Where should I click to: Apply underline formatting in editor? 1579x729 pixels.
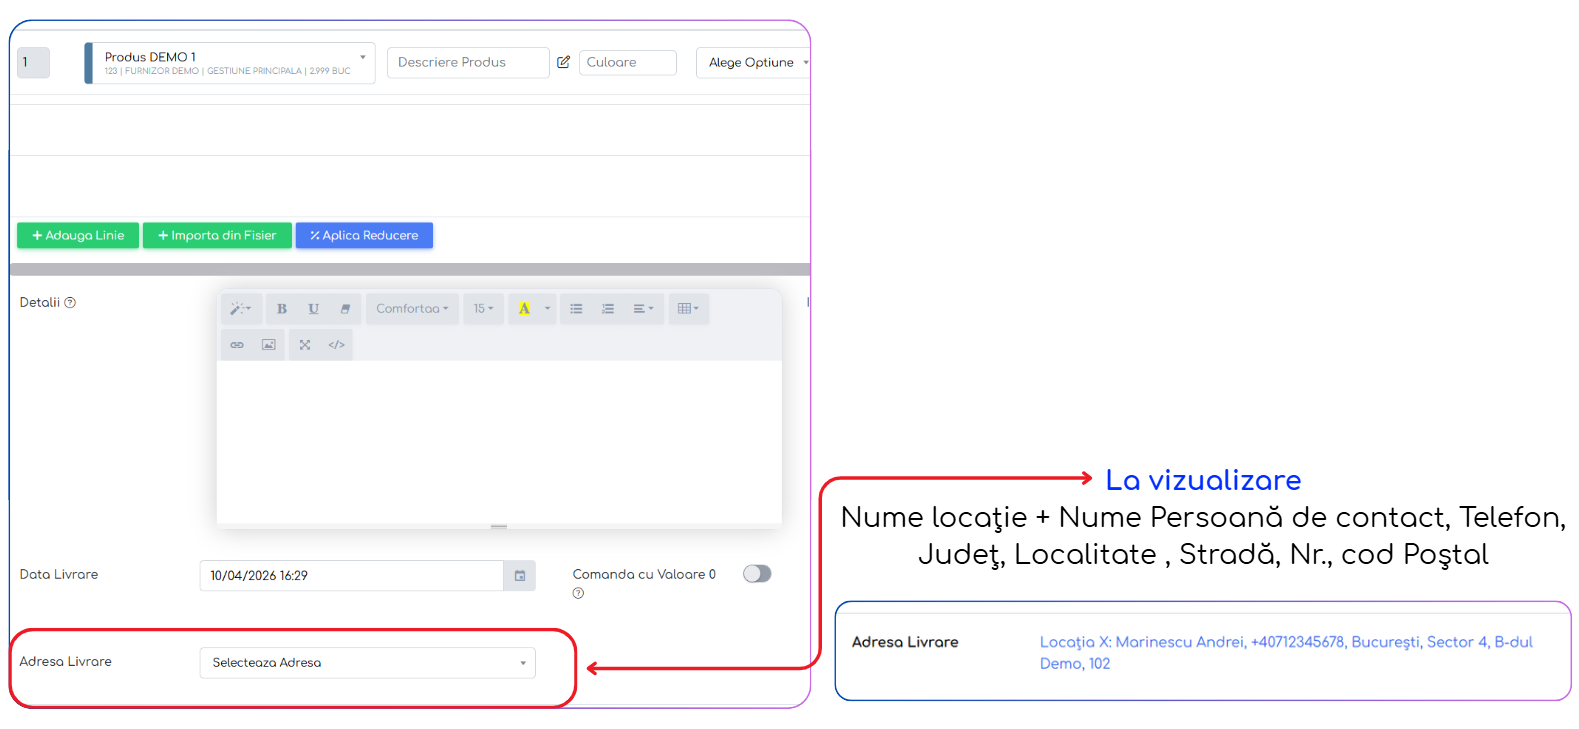click(313, 309)
